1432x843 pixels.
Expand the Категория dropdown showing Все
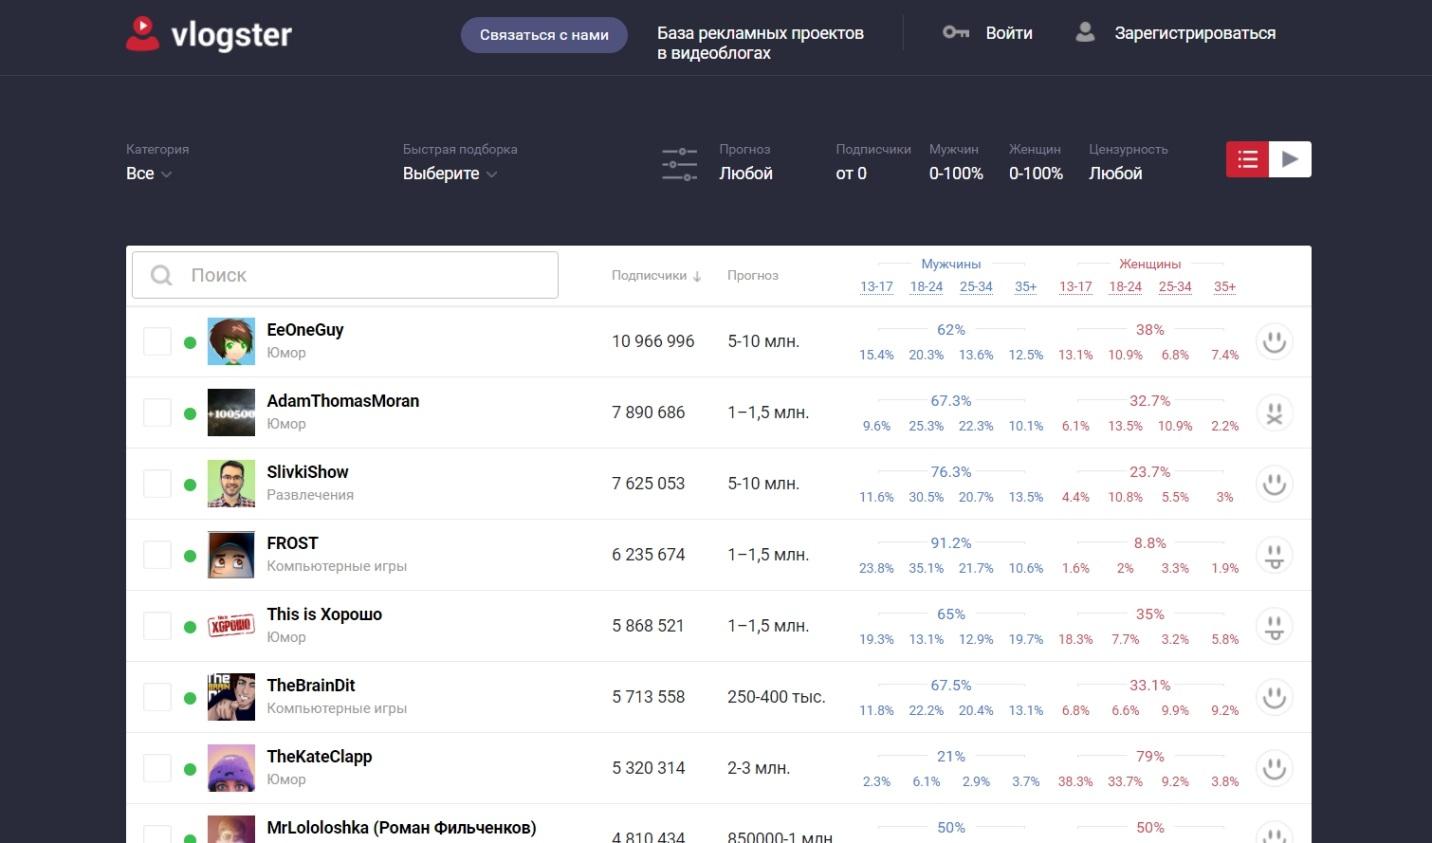click(x=149, y=173)
